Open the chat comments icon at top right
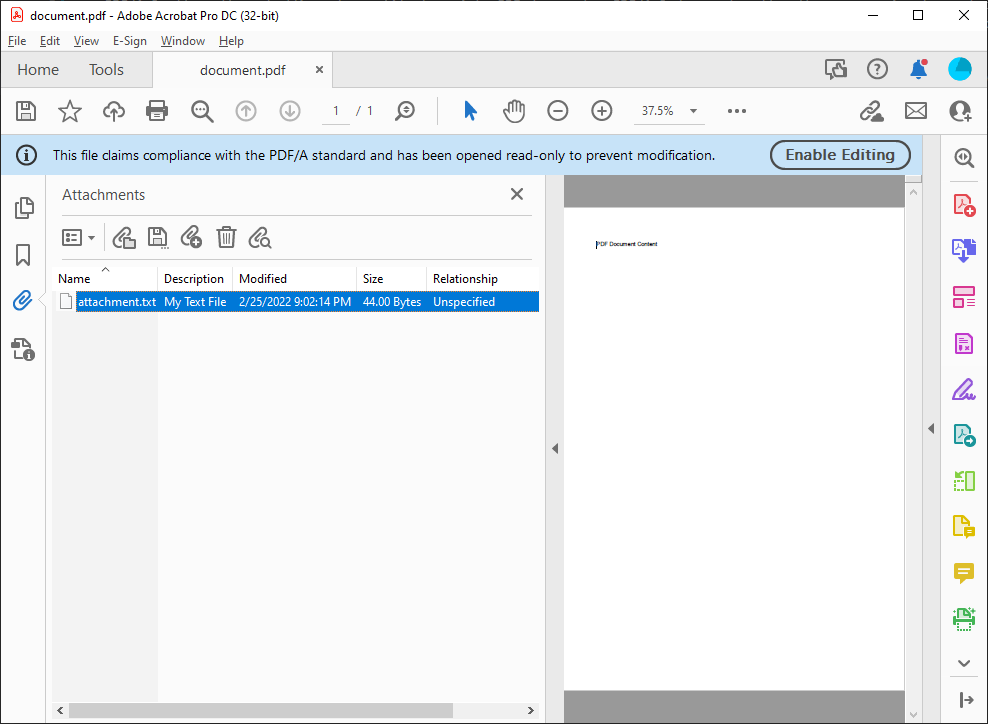 (x=836, y=69)
